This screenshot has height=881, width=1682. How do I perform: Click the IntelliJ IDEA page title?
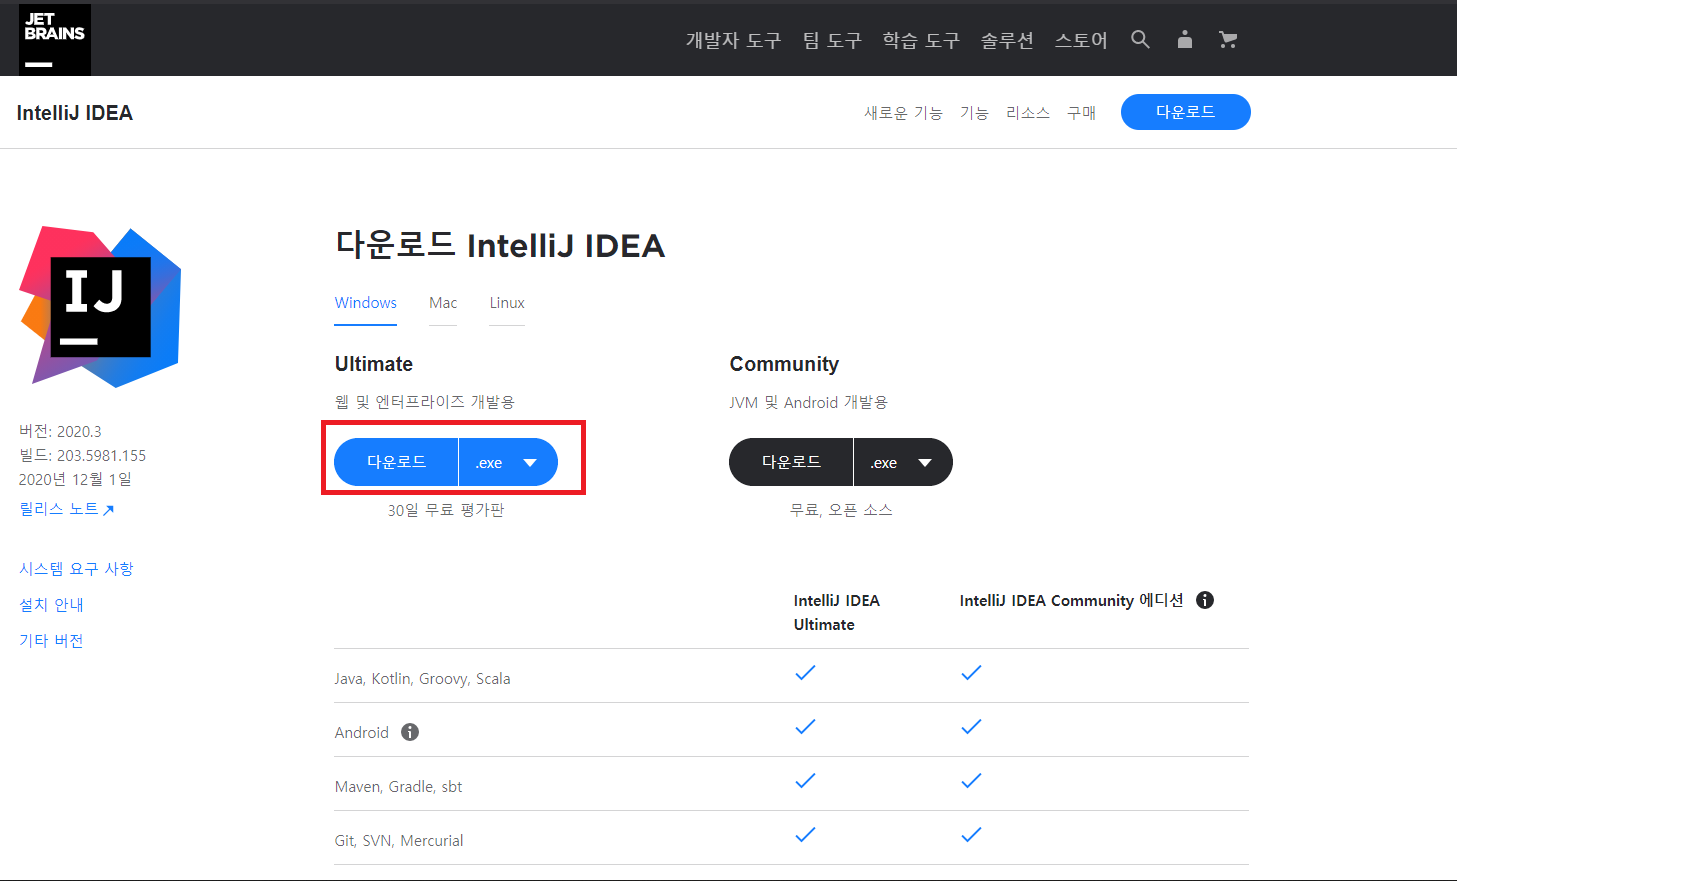75,113
